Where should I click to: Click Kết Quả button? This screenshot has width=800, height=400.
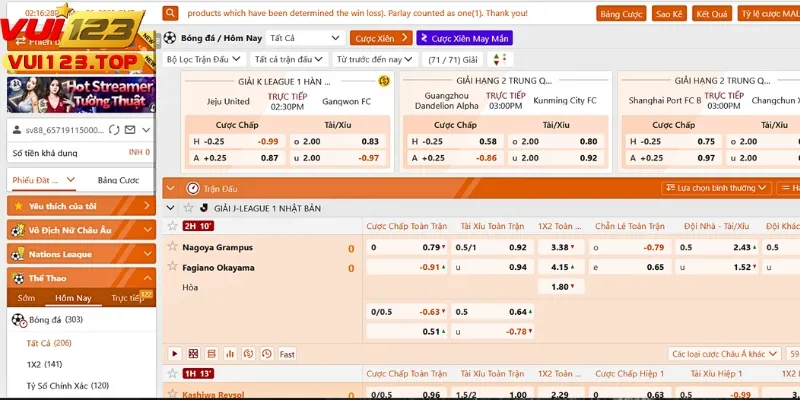pyautogui.click(x=712, y=14)
